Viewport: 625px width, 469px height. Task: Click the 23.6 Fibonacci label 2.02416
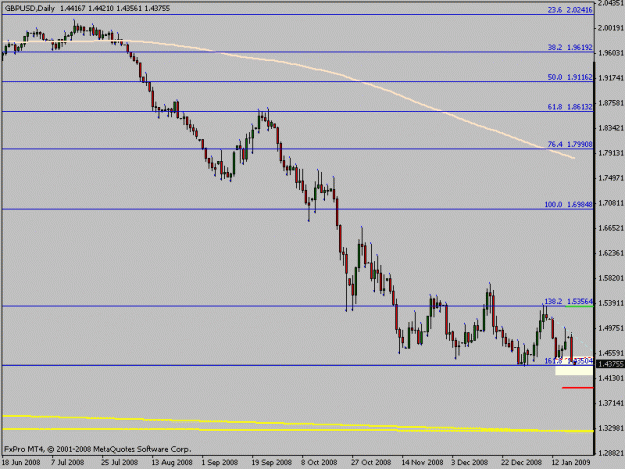[x=570, y=10]
